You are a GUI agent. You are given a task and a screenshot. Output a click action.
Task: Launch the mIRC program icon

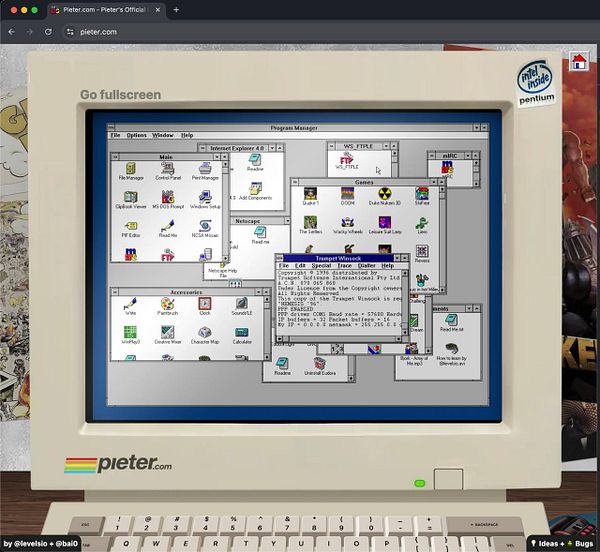click(447, 169)
